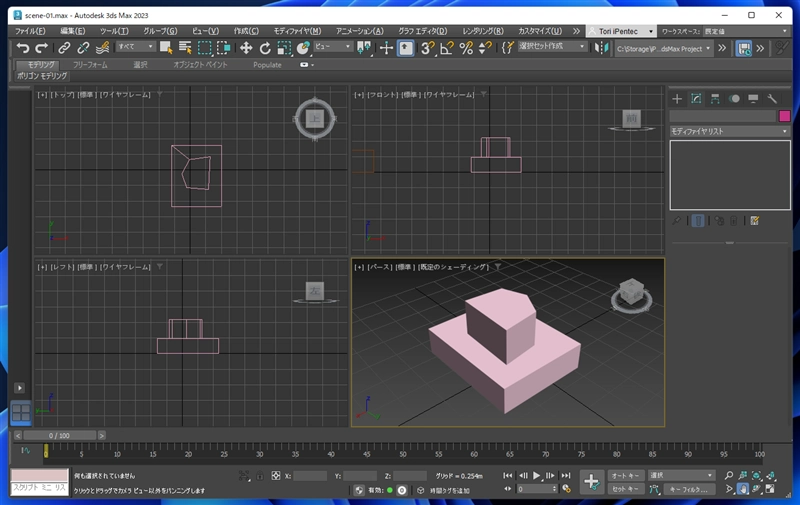Expand the Tori iPentec user account dropdown
Screen dimensions: 800x505
[621, 31]
